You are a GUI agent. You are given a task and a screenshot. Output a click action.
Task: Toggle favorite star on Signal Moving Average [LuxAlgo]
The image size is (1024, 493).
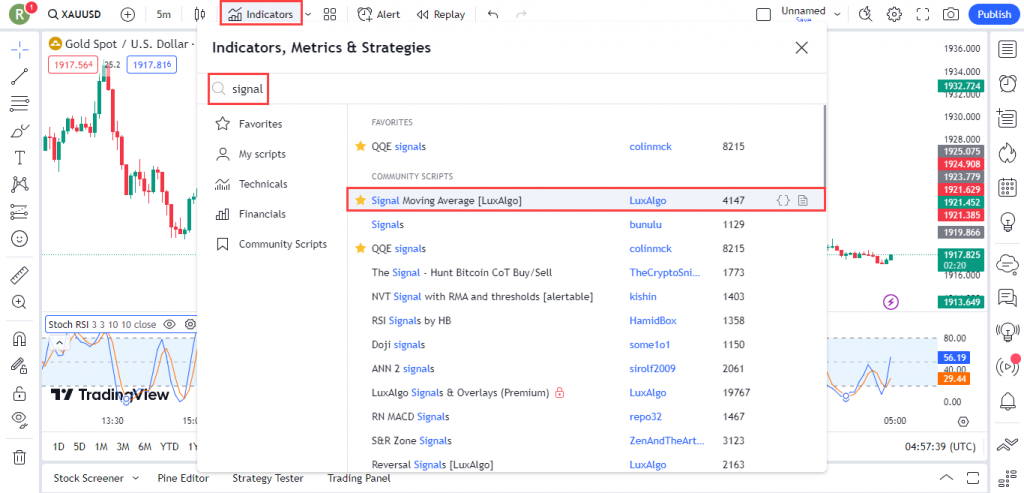click(x=360, y=200)
